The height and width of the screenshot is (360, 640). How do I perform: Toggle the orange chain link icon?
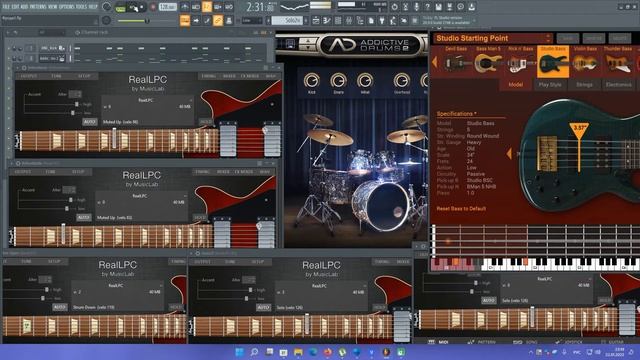[x=218, y=20]
